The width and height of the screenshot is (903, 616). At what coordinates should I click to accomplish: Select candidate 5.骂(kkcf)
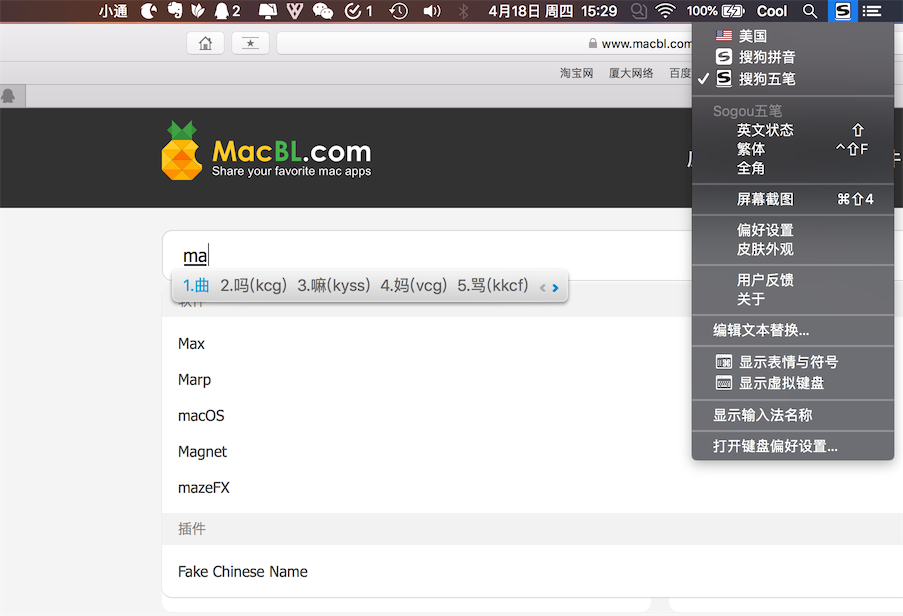pos(493,285)
